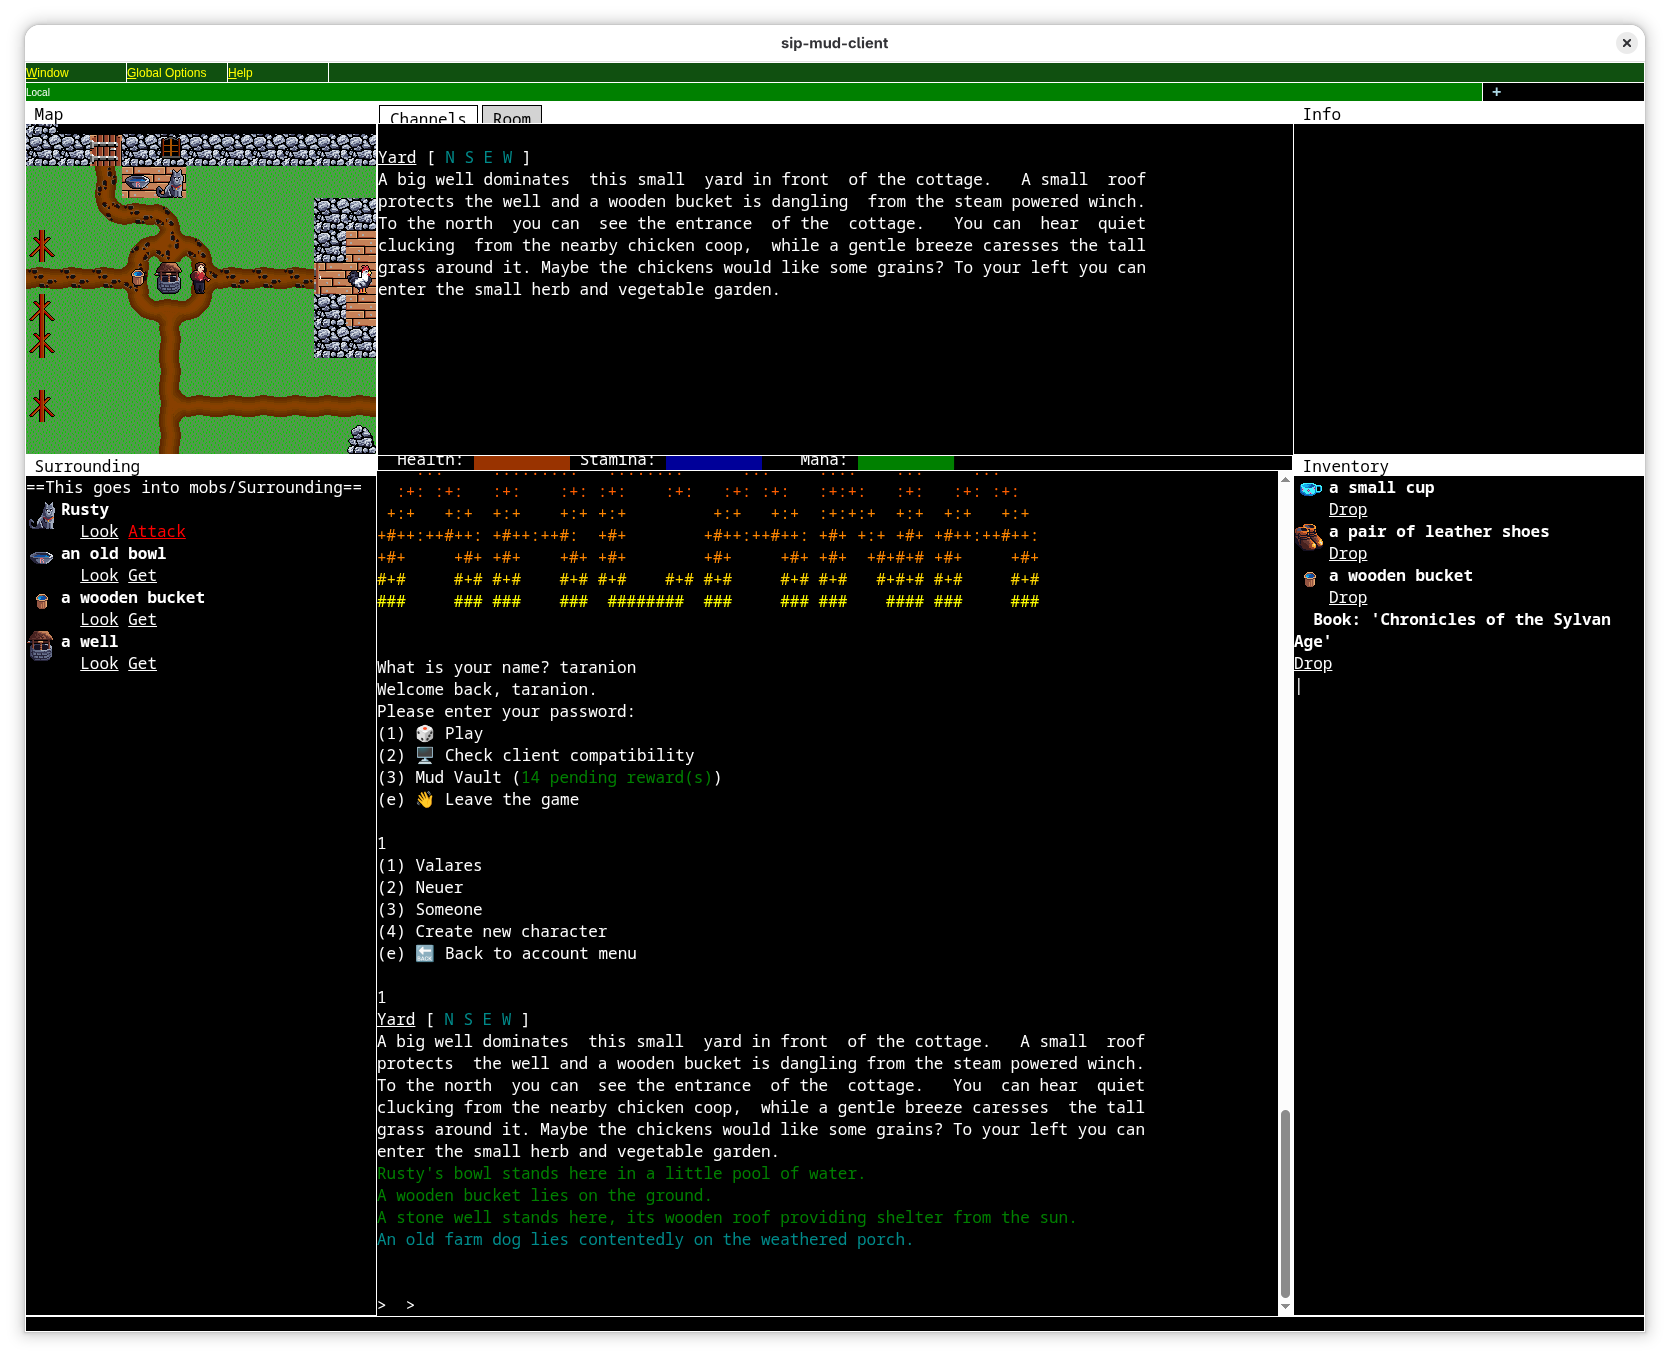The height and width of the screenshot is (1357, 1670).
Task: Click the wooden bucket icon in Inventory
Action: click(x=1310, y=579)
